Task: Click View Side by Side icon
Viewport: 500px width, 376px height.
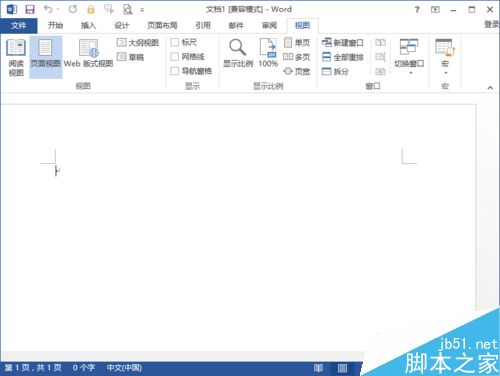Action: point(380,42)
